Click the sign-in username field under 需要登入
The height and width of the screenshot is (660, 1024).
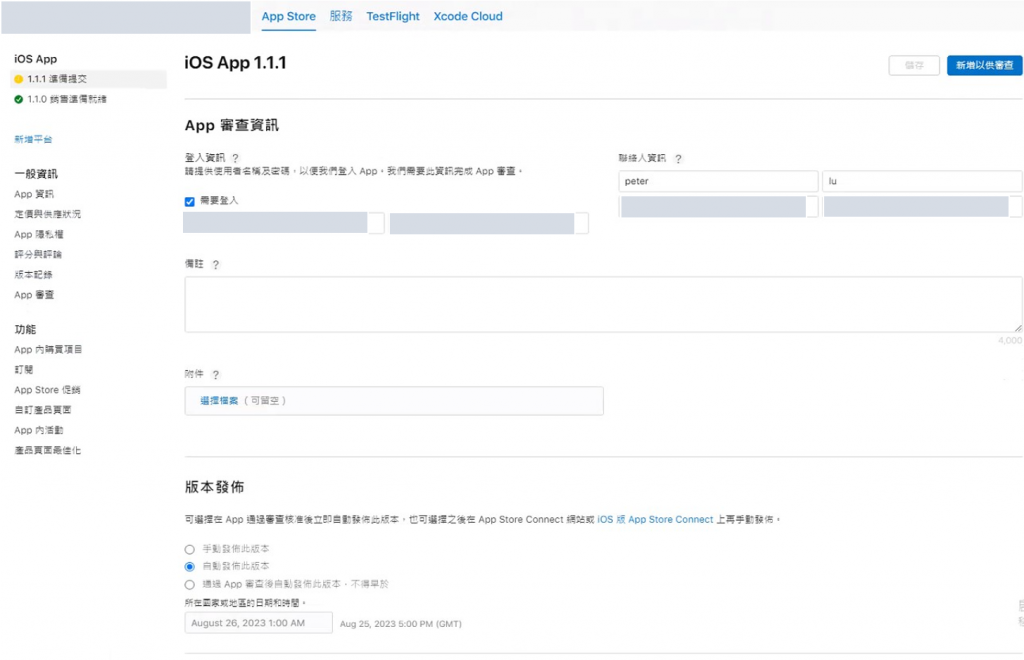283,223
